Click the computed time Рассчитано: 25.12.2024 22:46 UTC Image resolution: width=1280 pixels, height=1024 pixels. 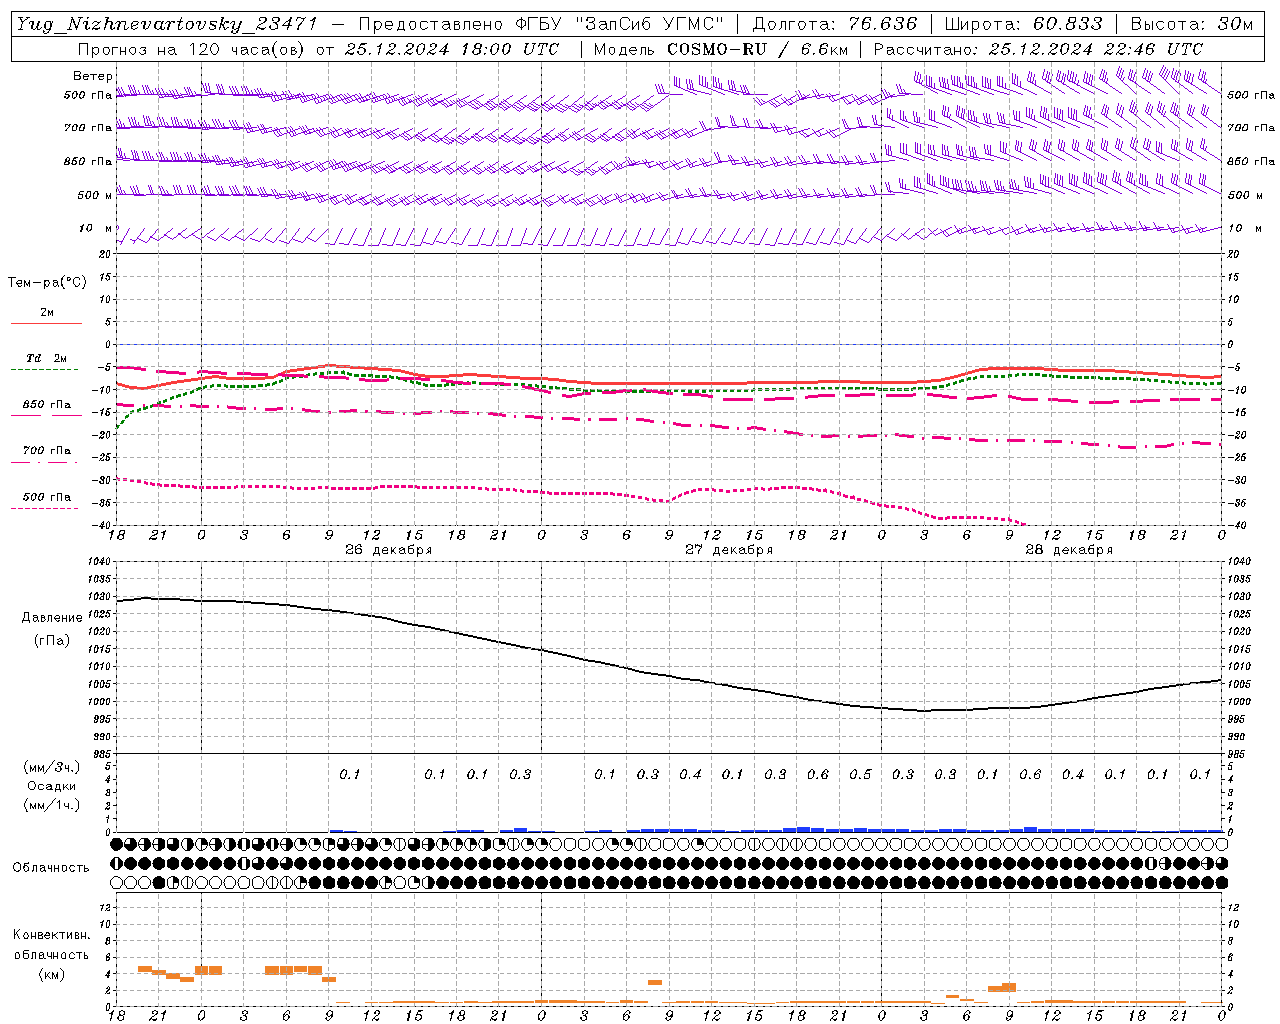point(1038,49)
